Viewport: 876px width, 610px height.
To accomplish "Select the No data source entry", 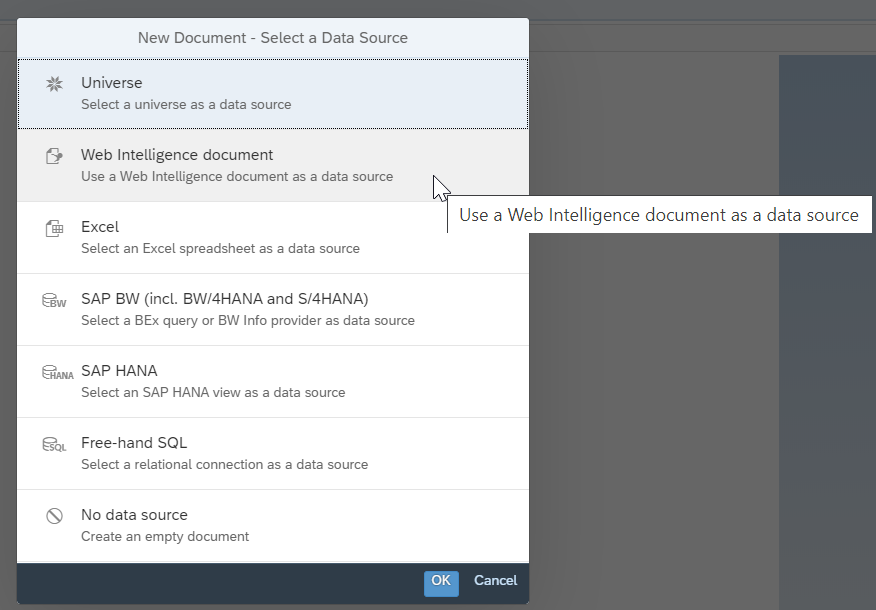I will click(x=272, y=524).
